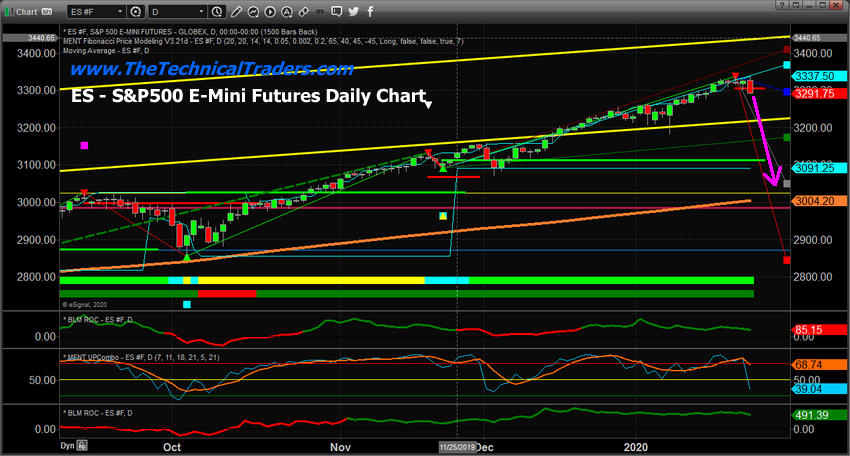The image size is (850, 456).
Task: Open the chart studies icon
Action: (x=253, y=11)
